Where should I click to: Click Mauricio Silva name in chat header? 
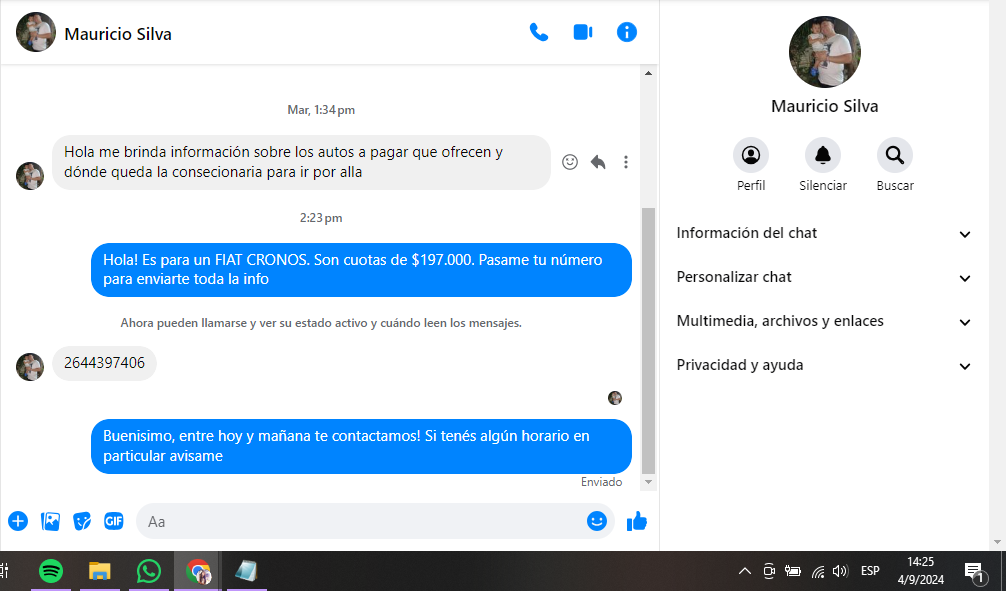[x=118, y=34]
